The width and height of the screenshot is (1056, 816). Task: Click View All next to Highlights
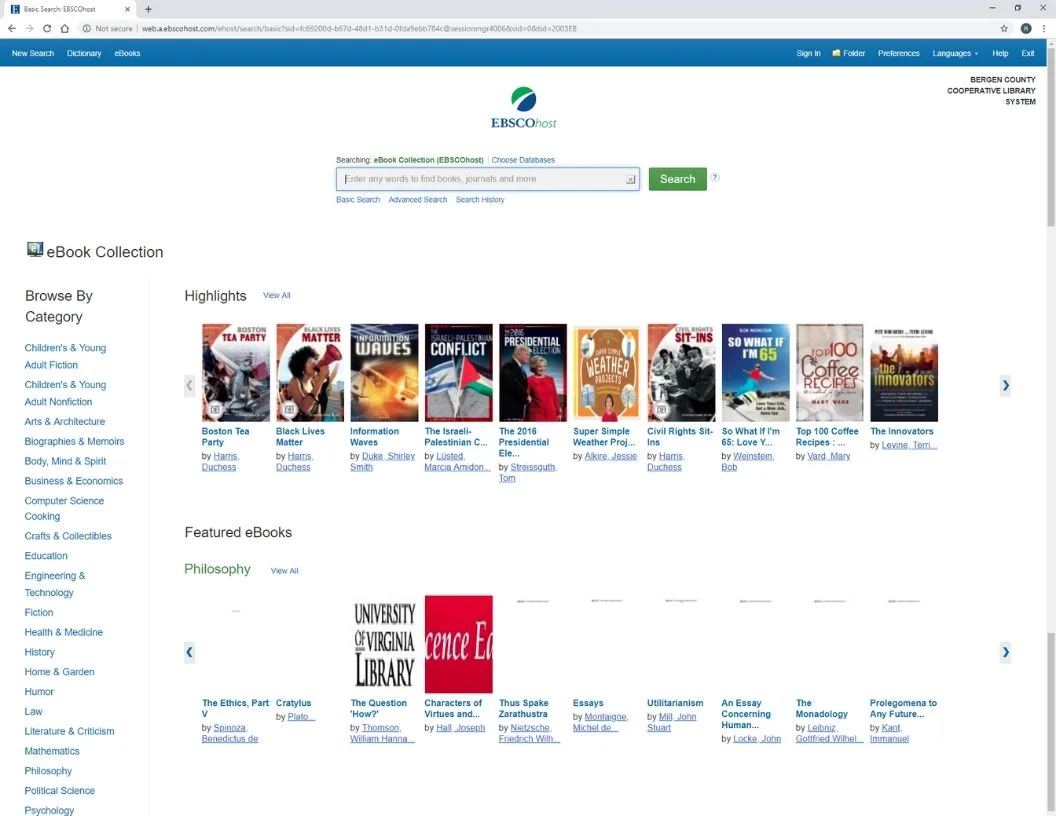click(277, 296)
